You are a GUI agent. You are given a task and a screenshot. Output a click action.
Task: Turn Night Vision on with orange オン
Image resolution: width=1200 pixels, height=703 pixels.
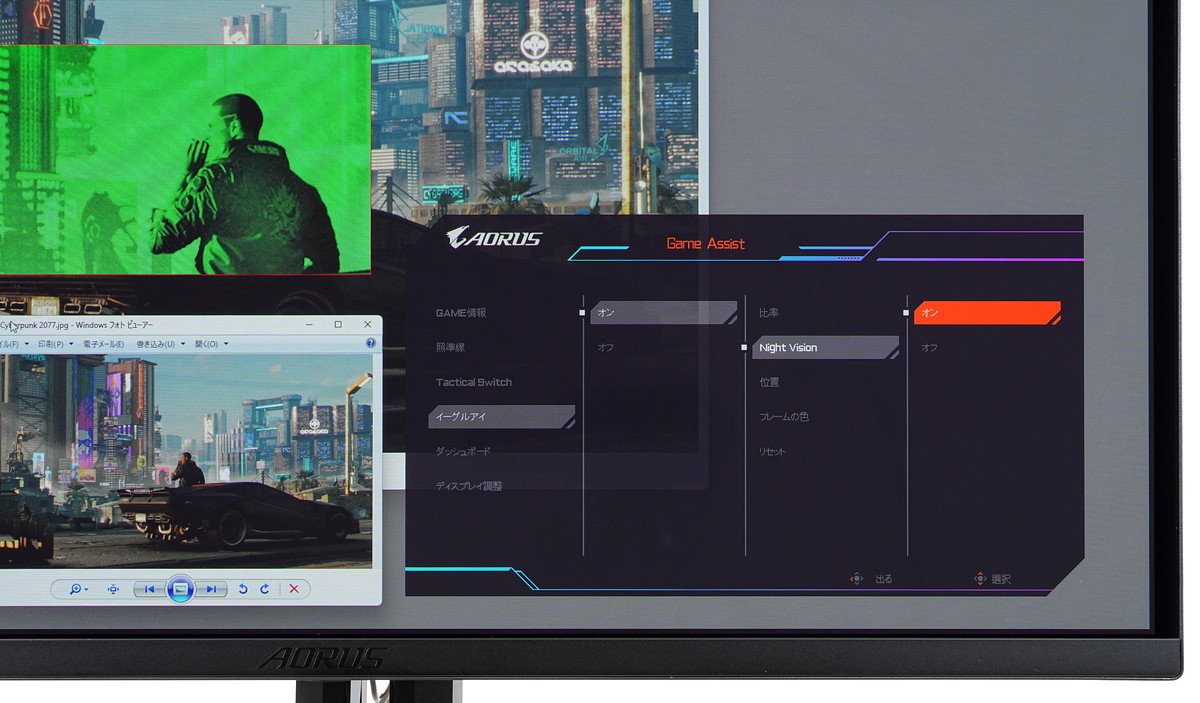click(x=988, y=313)
